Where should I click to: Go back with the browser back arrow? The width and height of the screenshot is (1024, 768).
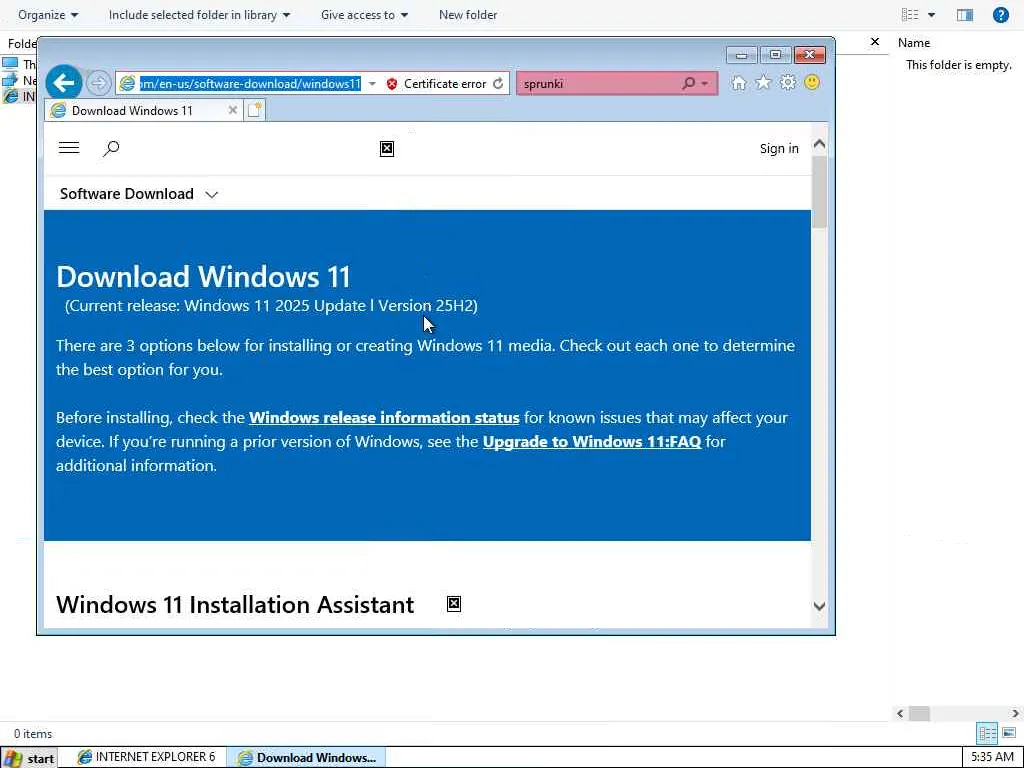point(64,83)
